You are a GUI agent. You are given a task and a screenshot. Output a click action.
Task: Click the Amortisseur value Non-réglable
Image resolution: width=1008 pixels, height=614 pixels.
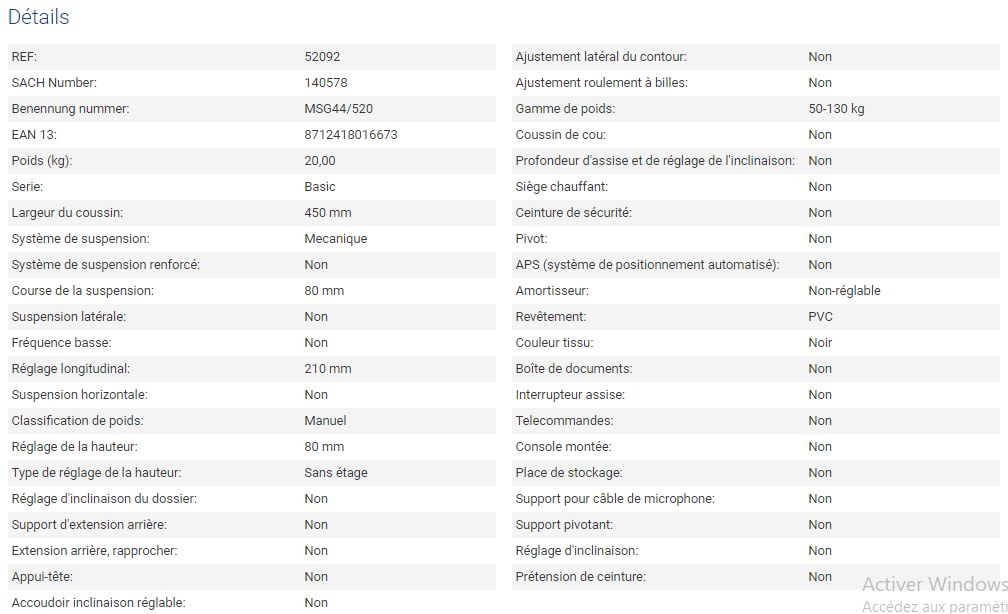tap(844, 291)
